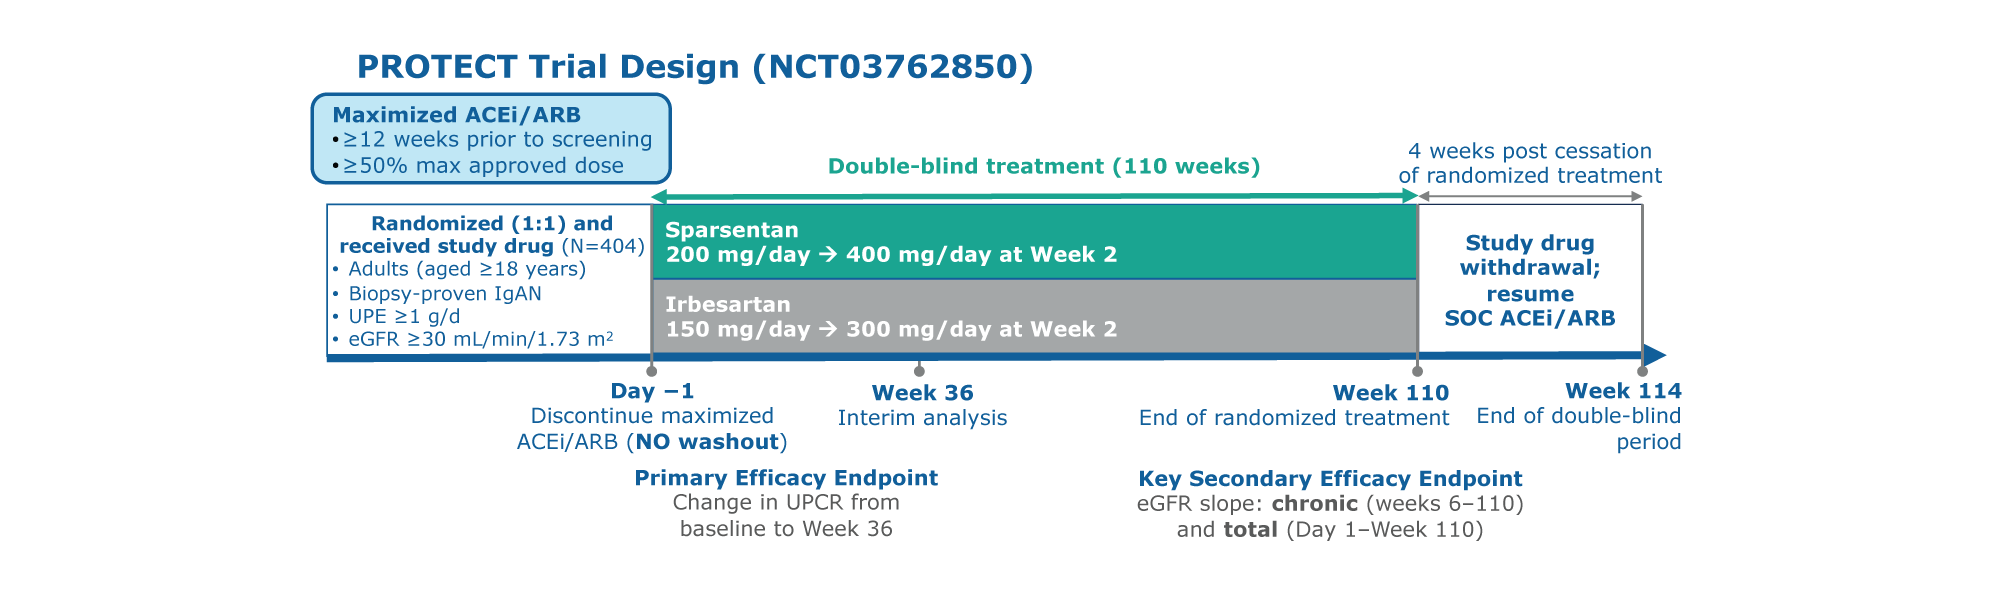Click the eGFR slope chronic description text
The width and height of the screenshot is (2001, 594).
(1330, 504)
